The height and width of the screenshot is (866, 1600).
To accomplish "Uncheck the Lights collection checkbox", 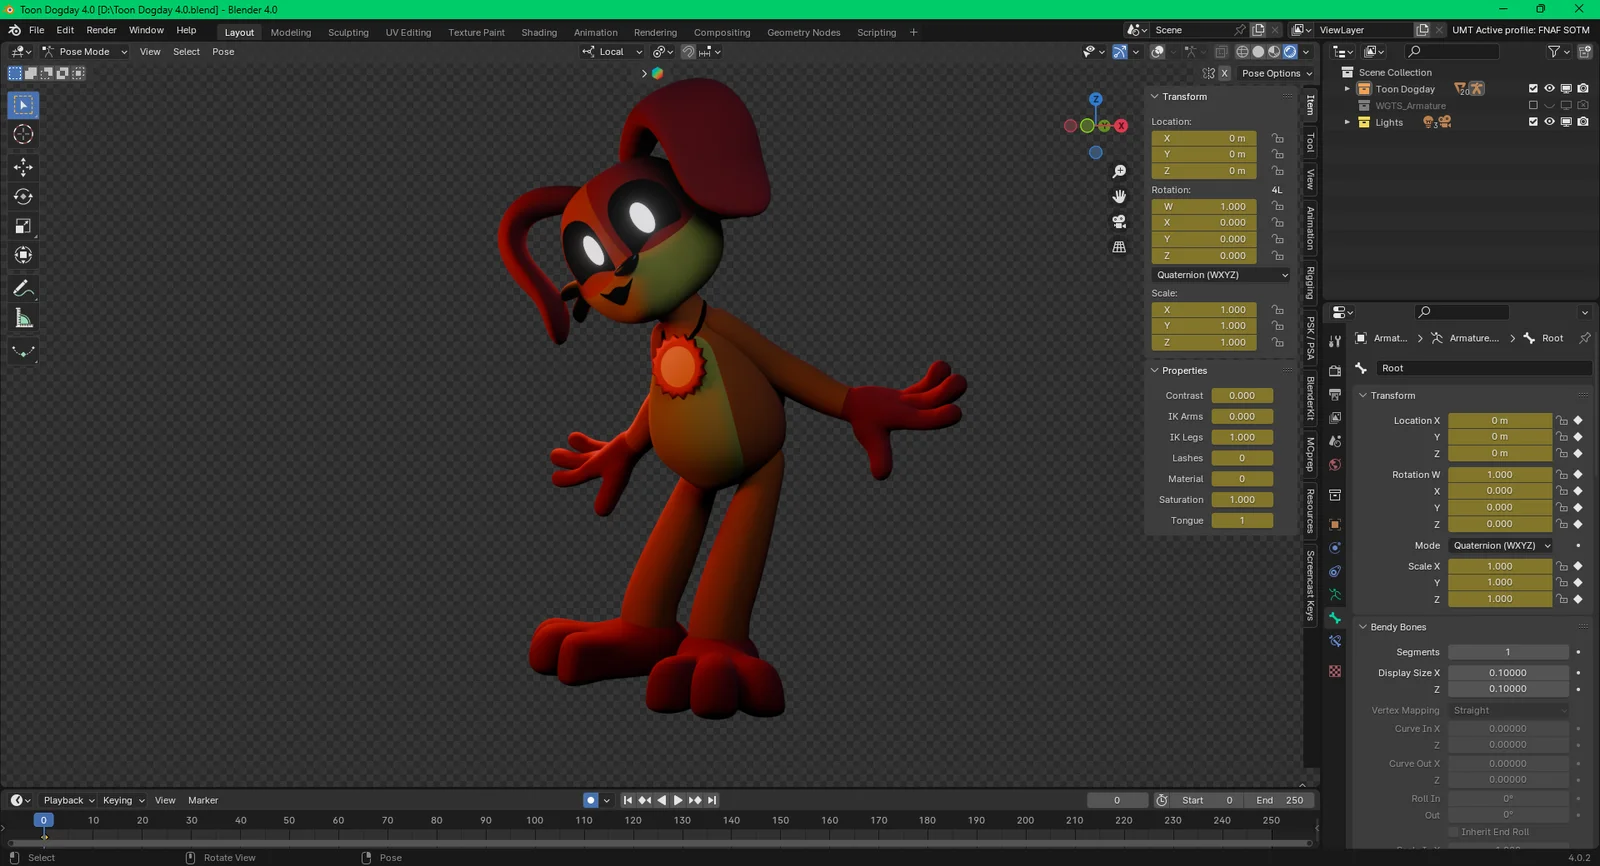I will (x=1533, y=122).
